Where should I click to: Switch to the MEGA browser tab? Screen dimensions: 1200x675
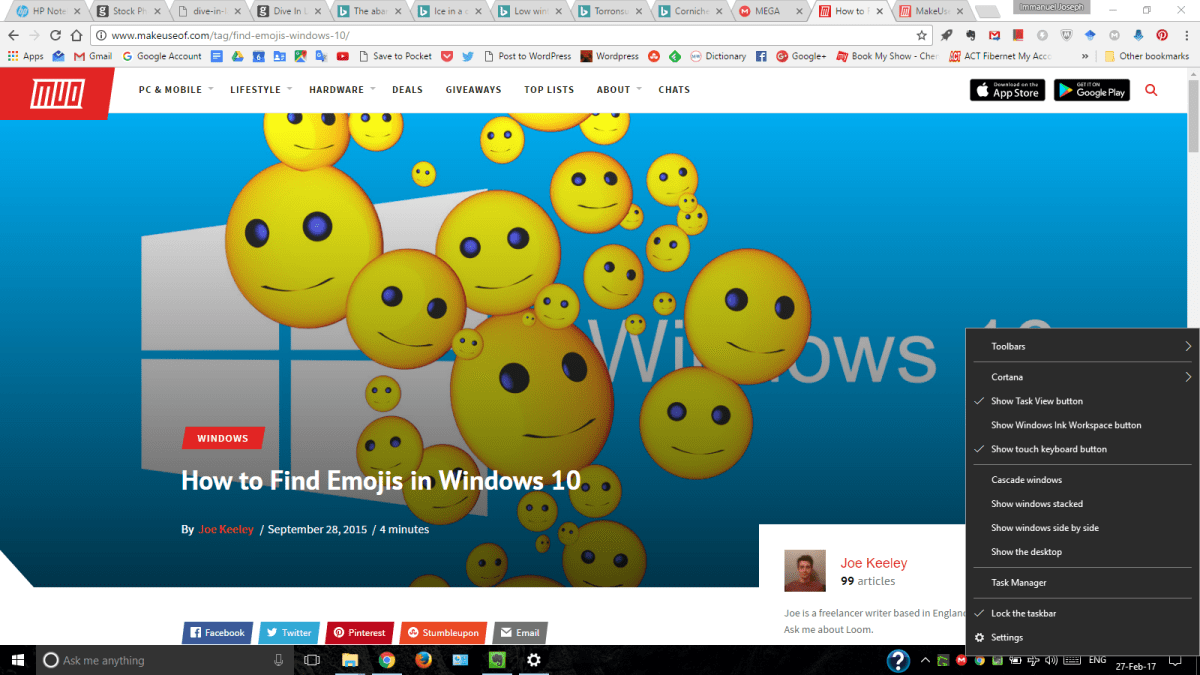point(768,11)
